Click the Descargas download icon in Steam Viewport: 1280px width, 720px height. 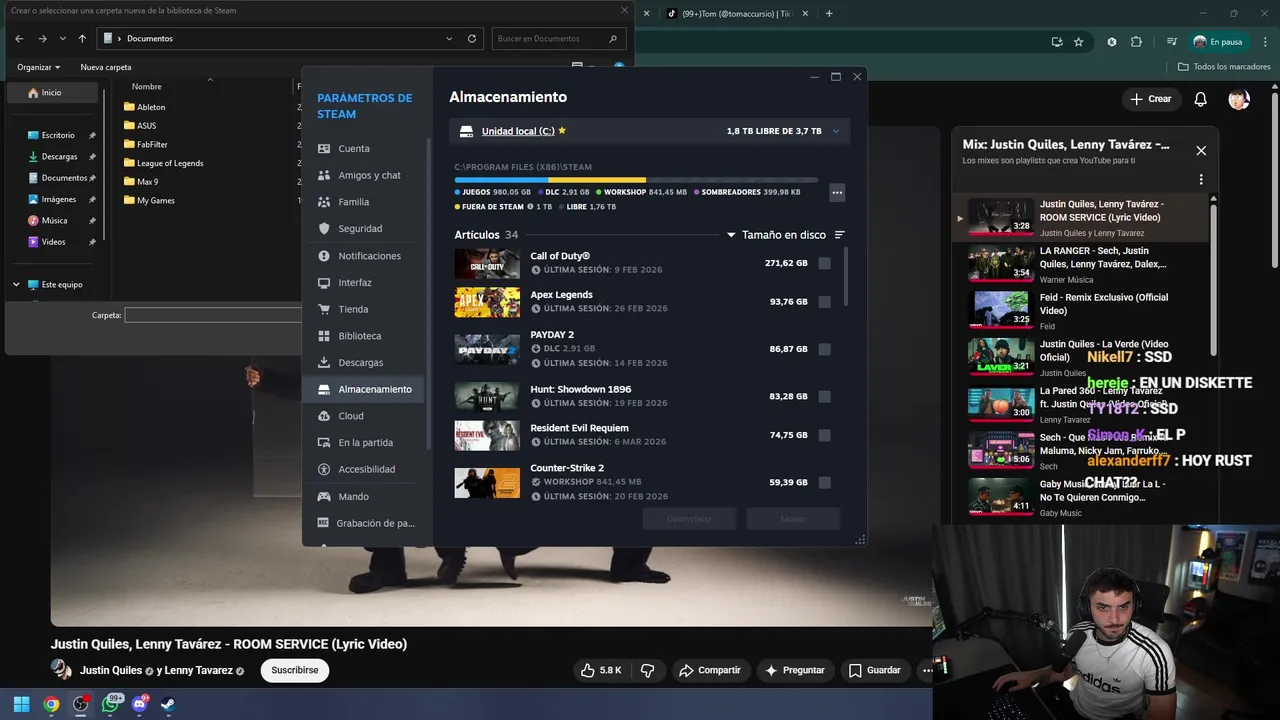point(323,363)
